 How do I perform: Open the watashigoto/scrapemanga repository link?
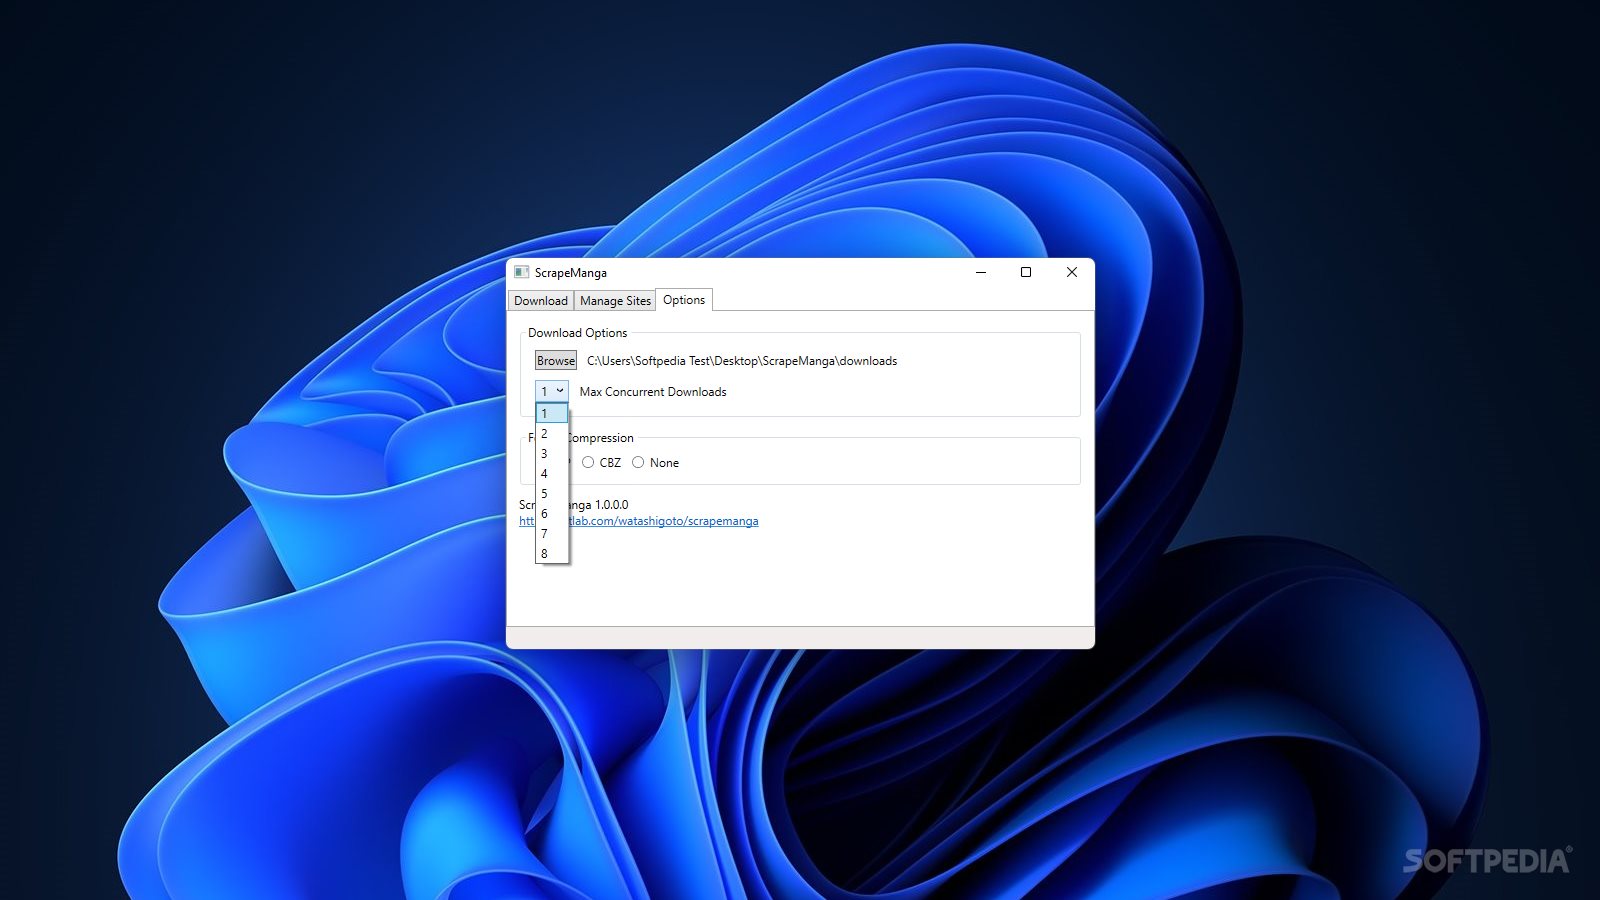point(664,521)
